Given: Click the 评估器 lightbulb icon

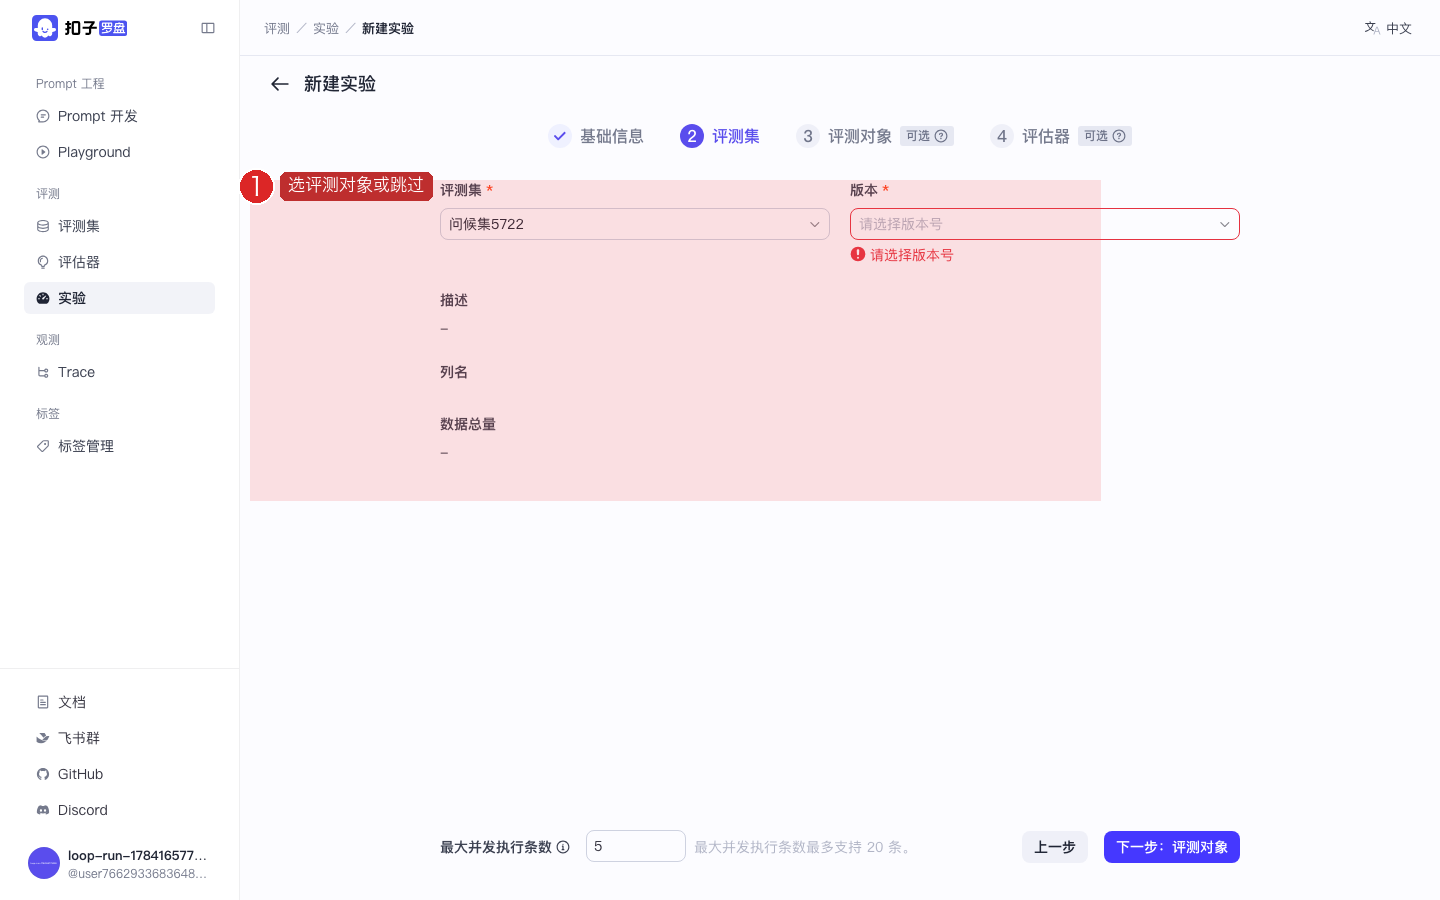Looking at the screenshot, I should pyautogui.click(x=43, y=262).
